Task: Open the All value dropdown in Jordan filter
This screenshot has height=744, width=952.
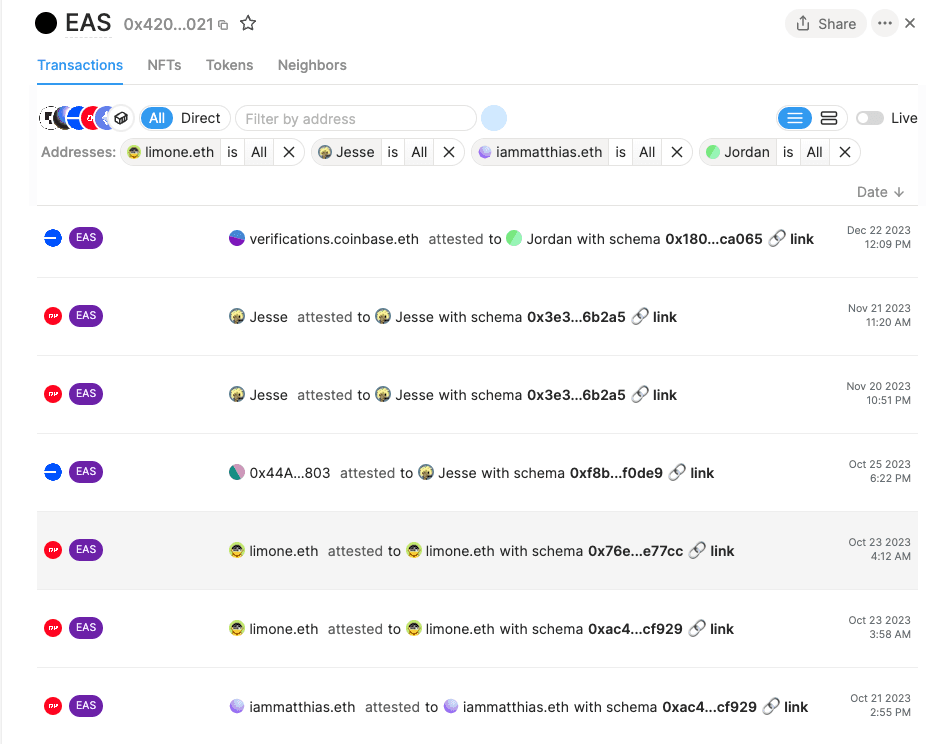Action: click(x=815, y=152)
